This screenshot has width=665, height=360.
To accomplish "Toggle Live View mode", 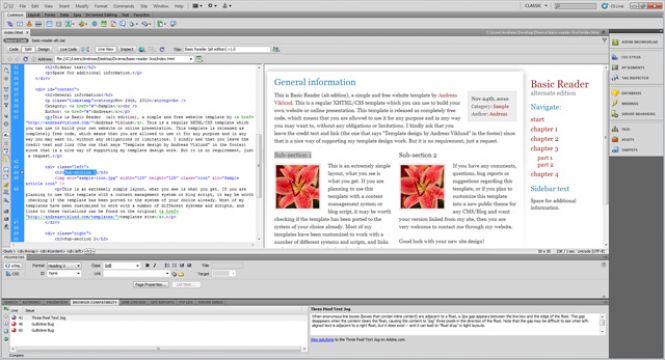I will pyautogui.click(x=105, y=50).
